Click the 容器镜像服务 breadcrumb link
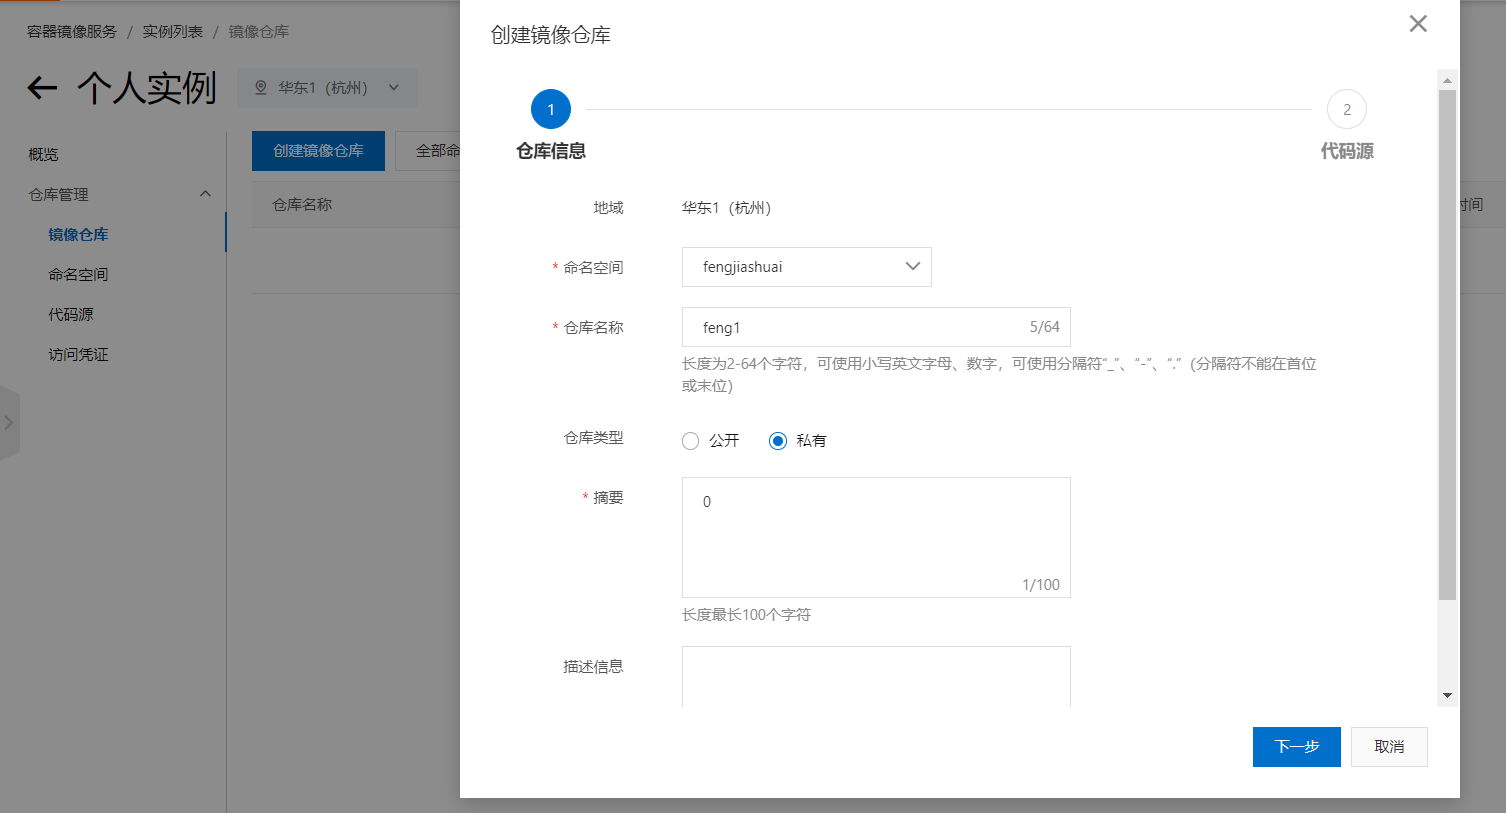 click(x=72, y=32)
